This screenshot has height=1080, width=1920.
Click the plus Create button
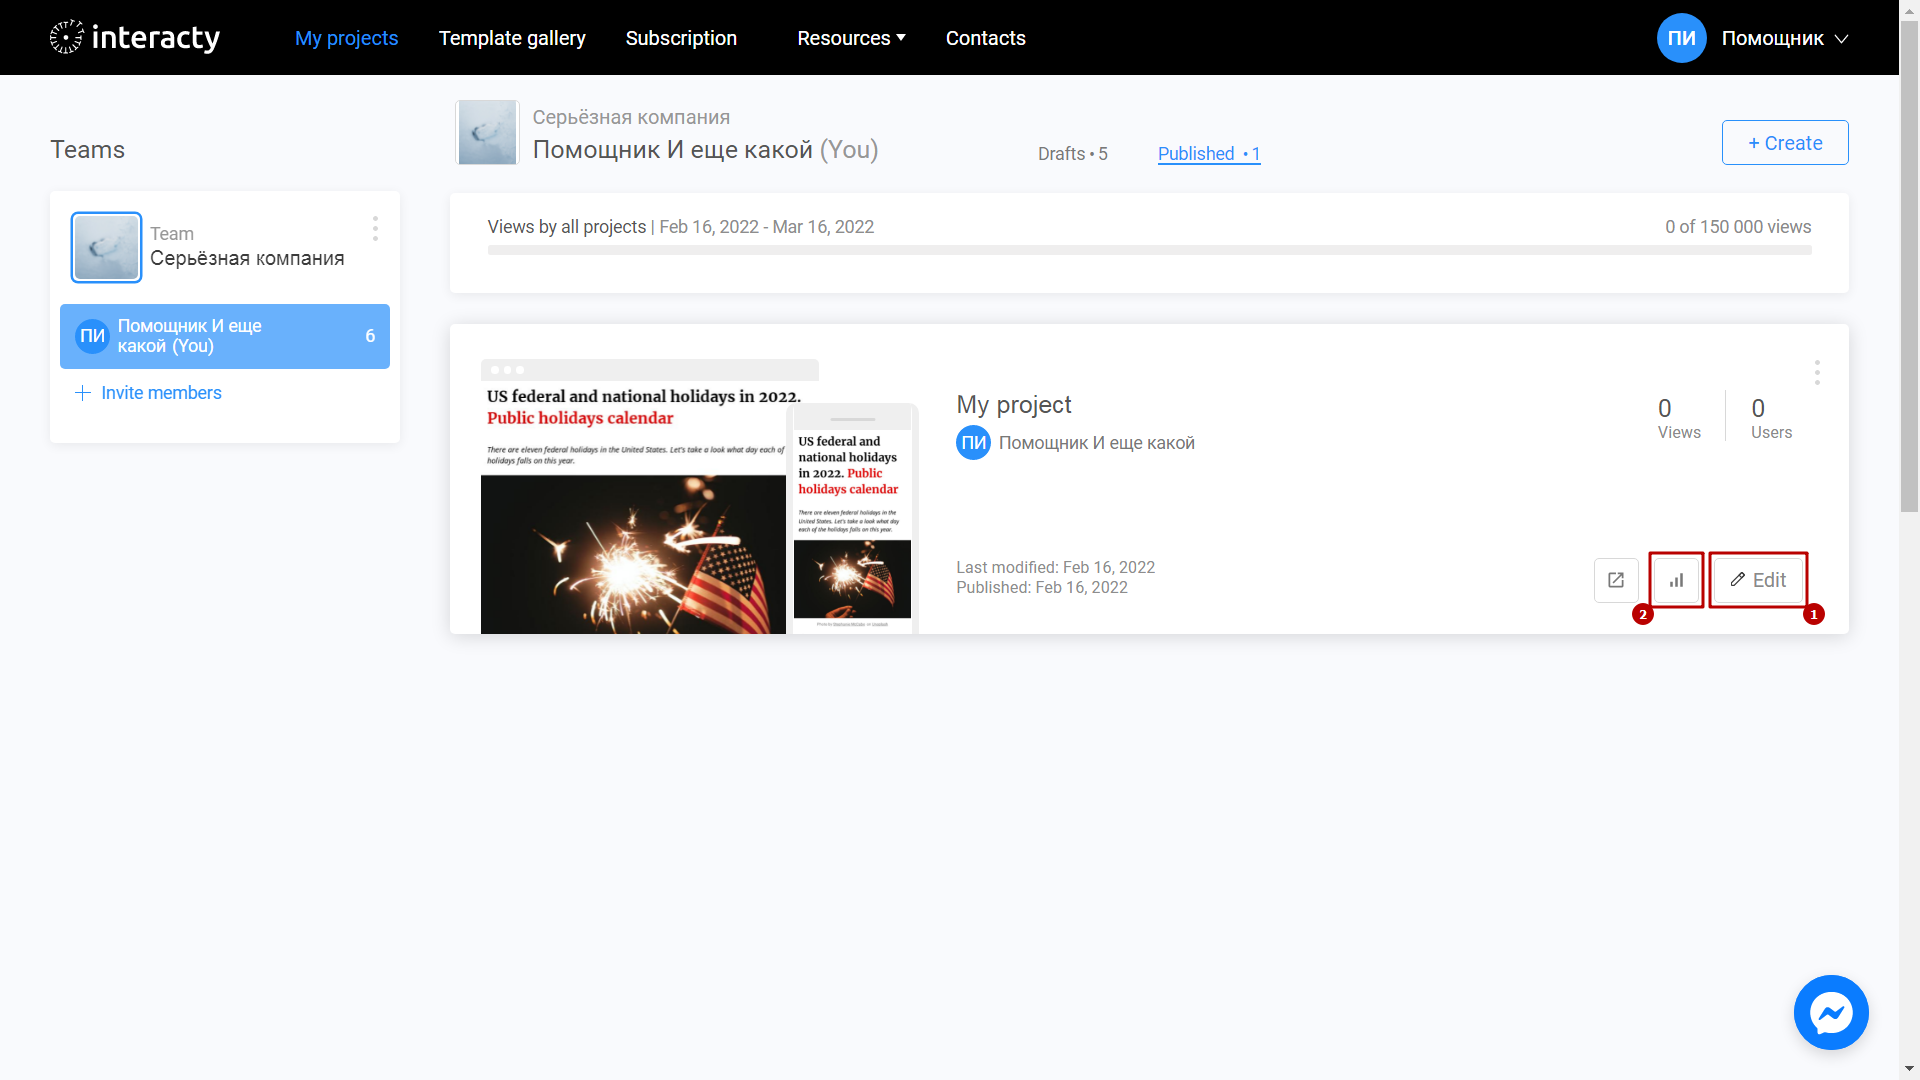[x=1784, y=142]
